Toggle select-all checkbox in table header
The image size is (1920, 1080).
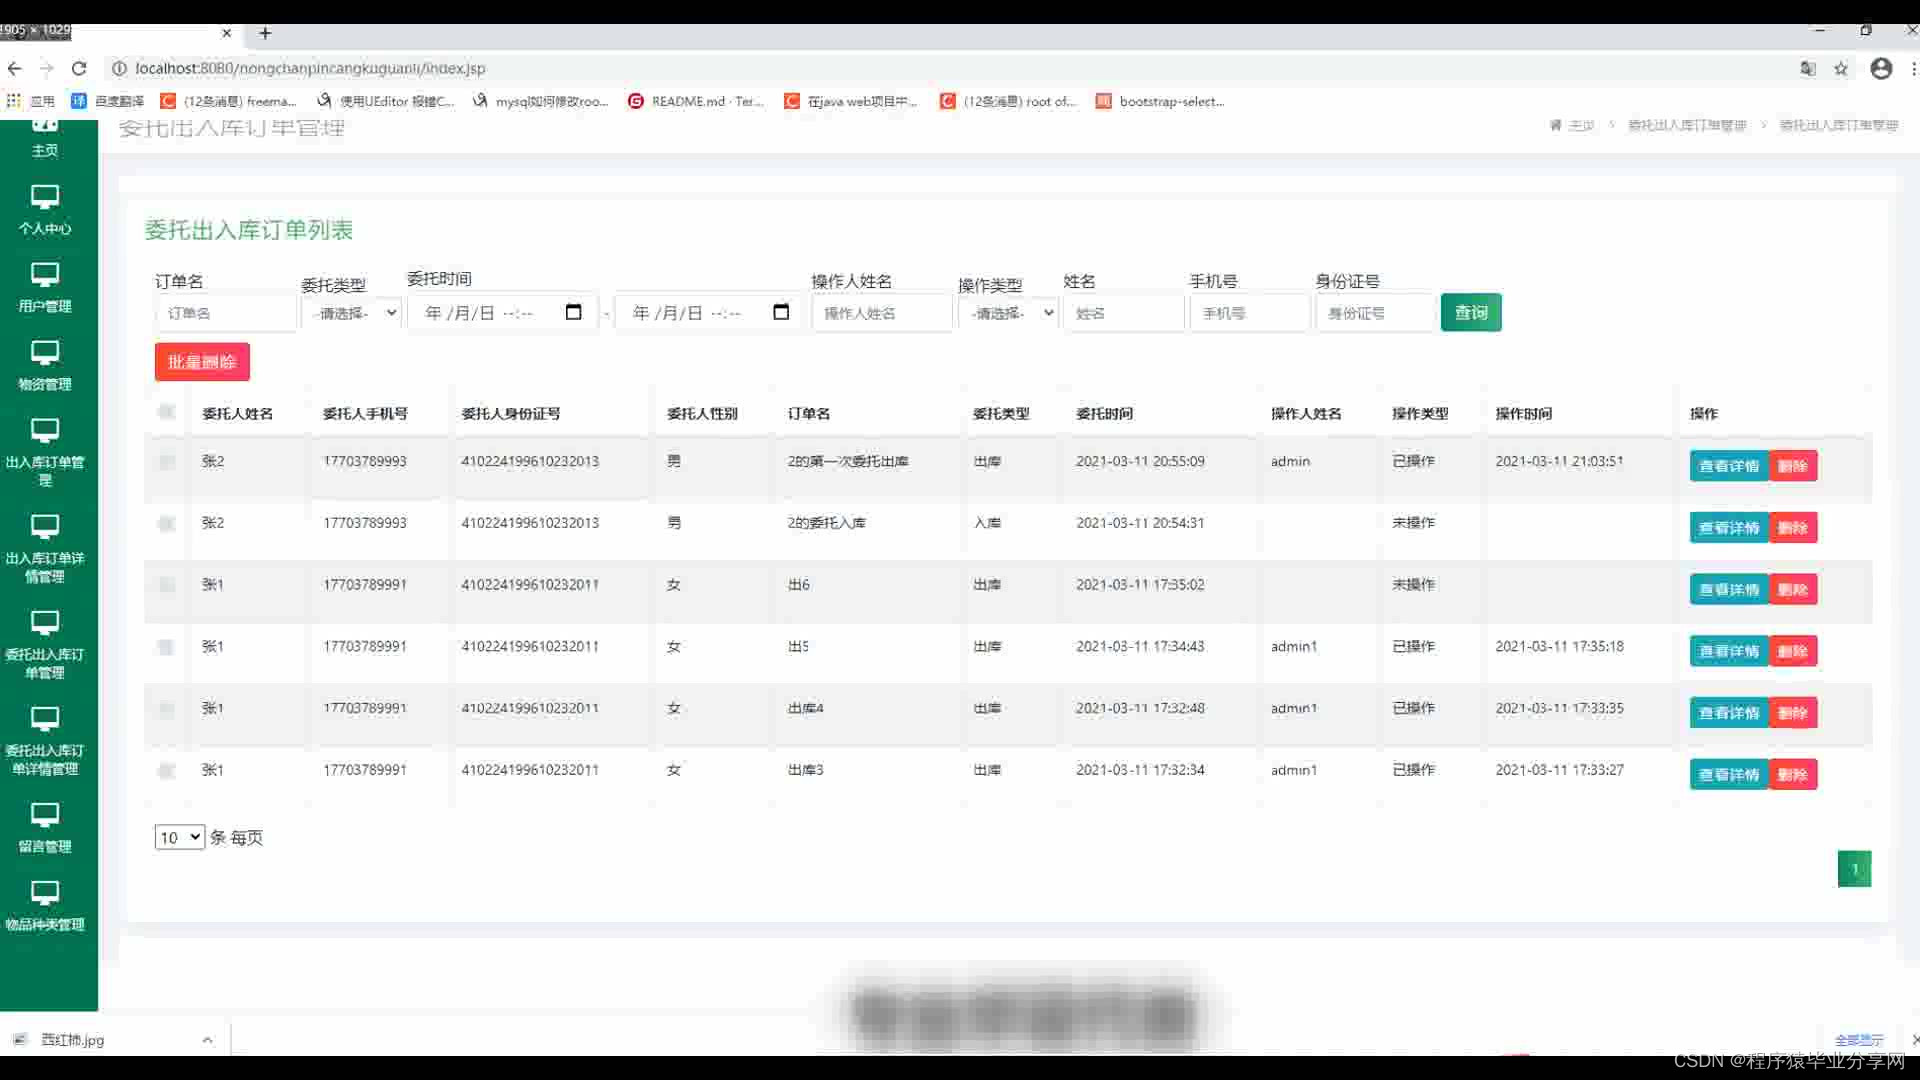[166, 412]
